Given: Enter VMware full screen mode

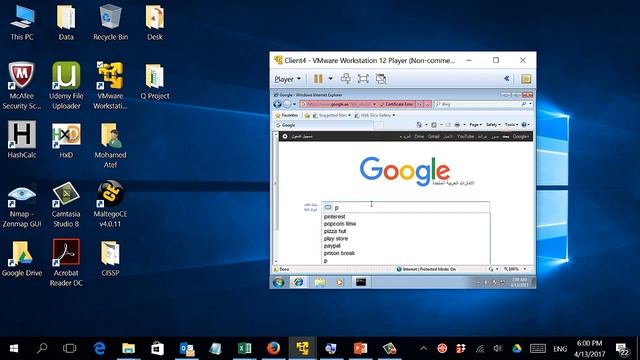Looking at the screenshot, I should pyautogui.click(x=363, y=79).
